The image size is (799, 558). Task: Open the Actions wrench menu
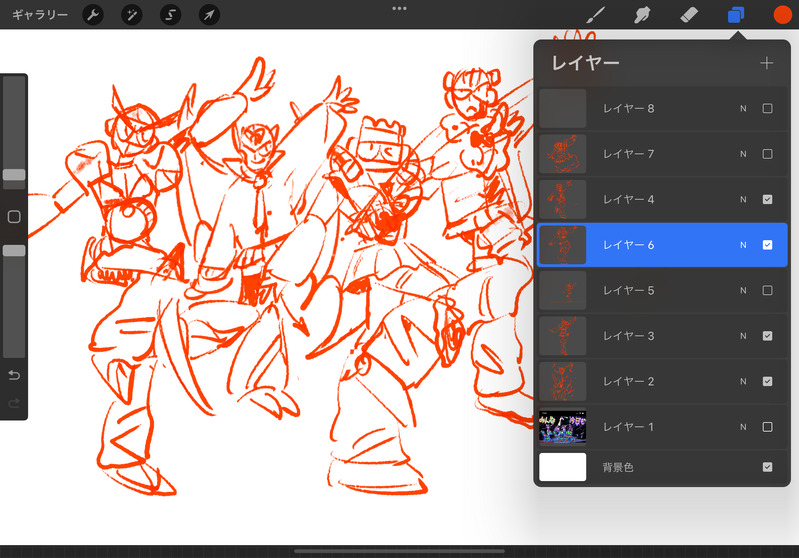click(93, 15)
